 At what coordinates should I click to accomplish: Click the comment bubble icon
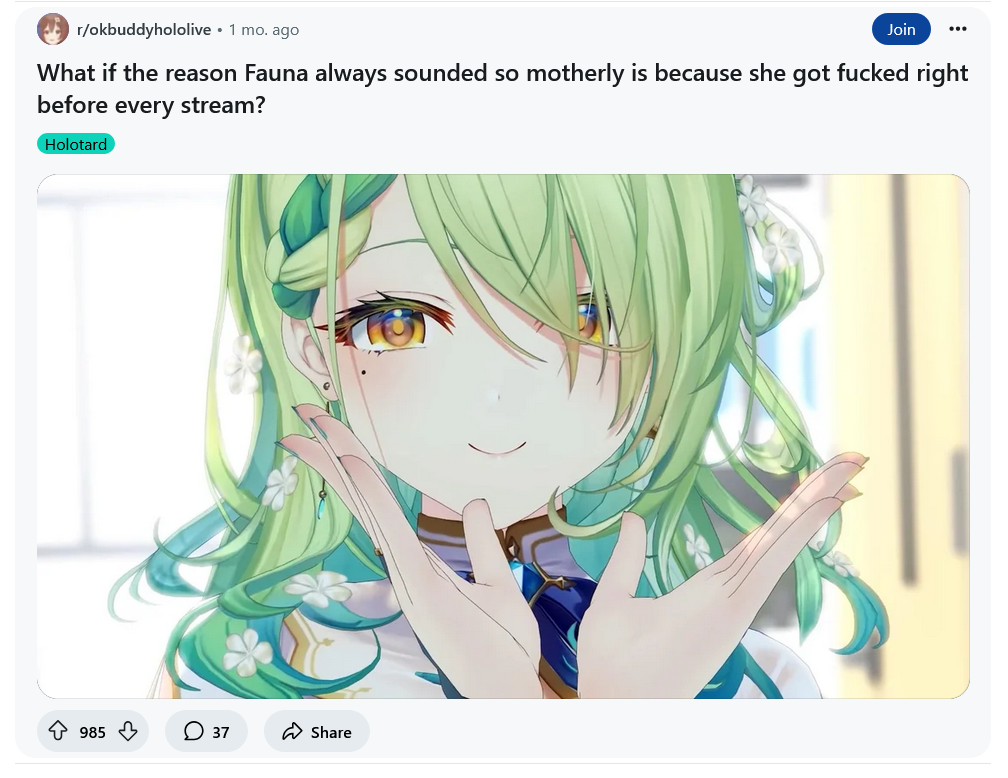[194, 731]
